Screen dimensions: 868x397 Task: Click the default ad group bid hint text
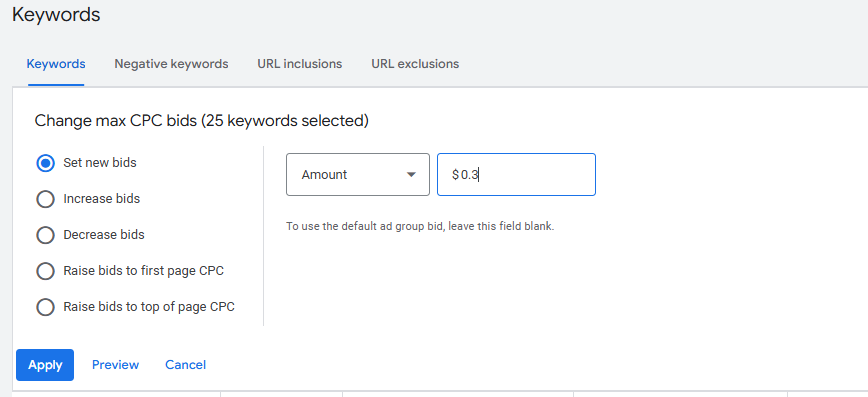(420, 226)
